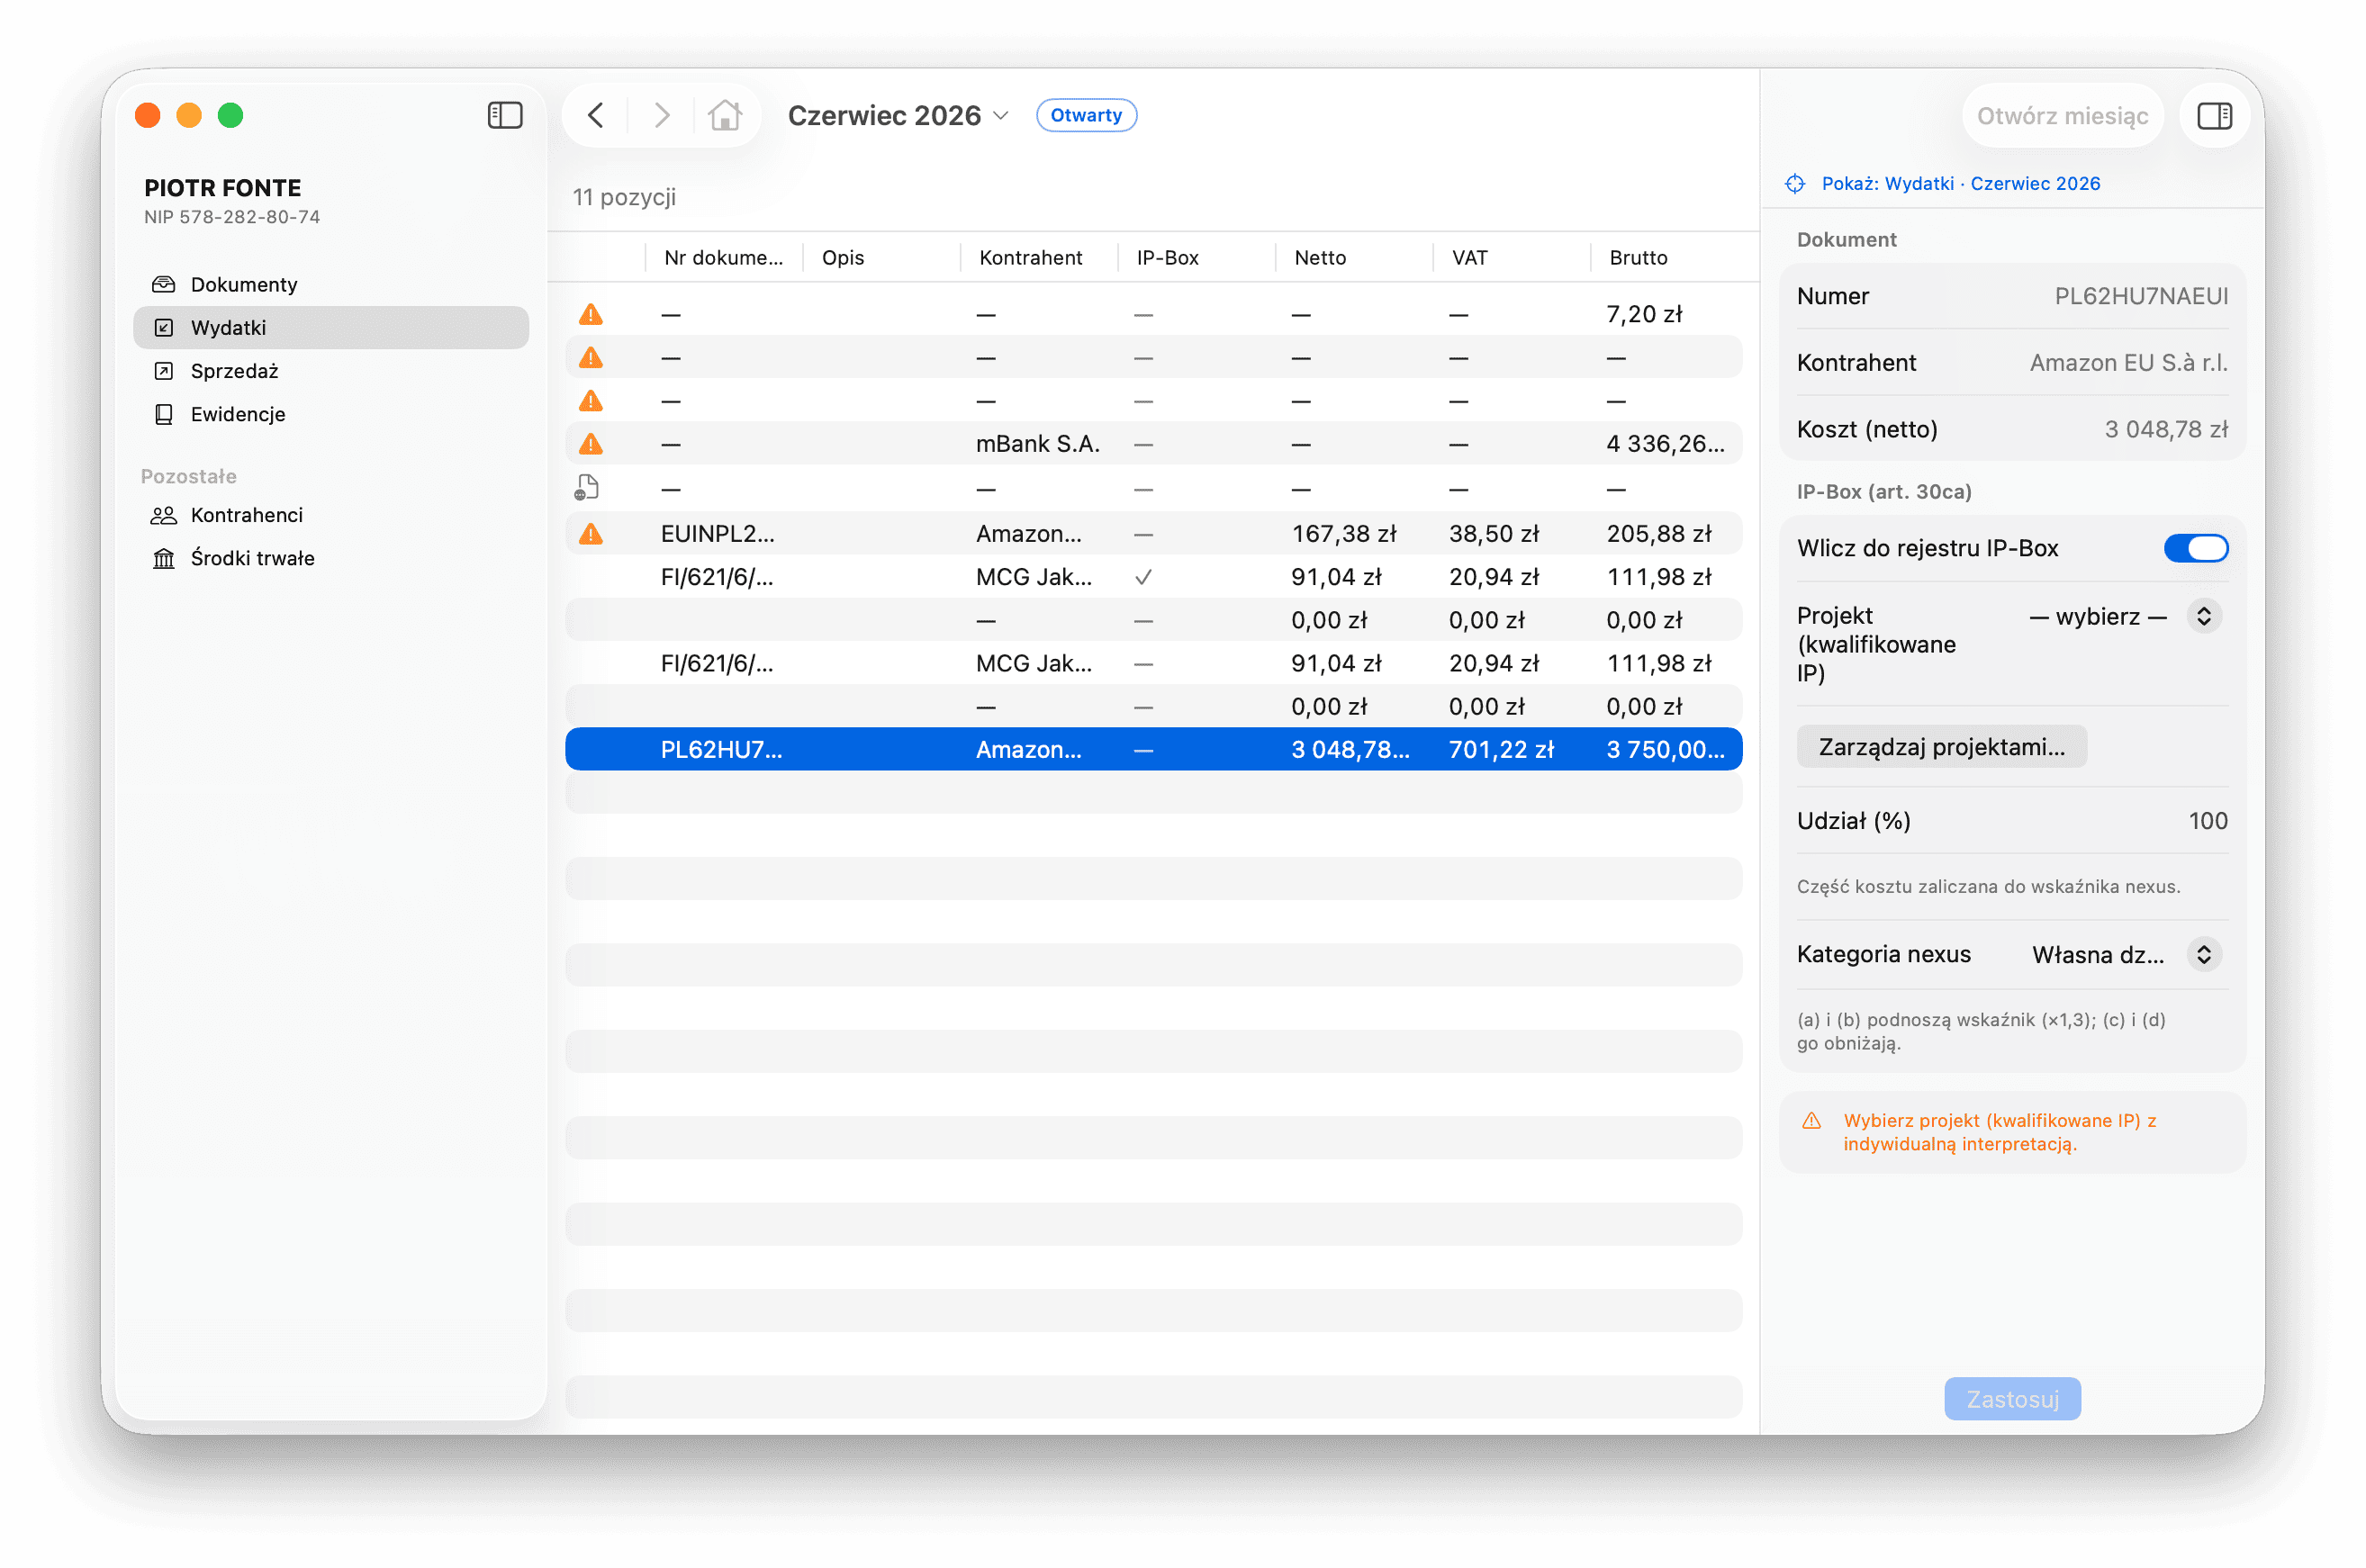Screen dimensions: 2366x1568
Task: Click the 205,88 zł brutto cell
Action: coord(1658,533)
